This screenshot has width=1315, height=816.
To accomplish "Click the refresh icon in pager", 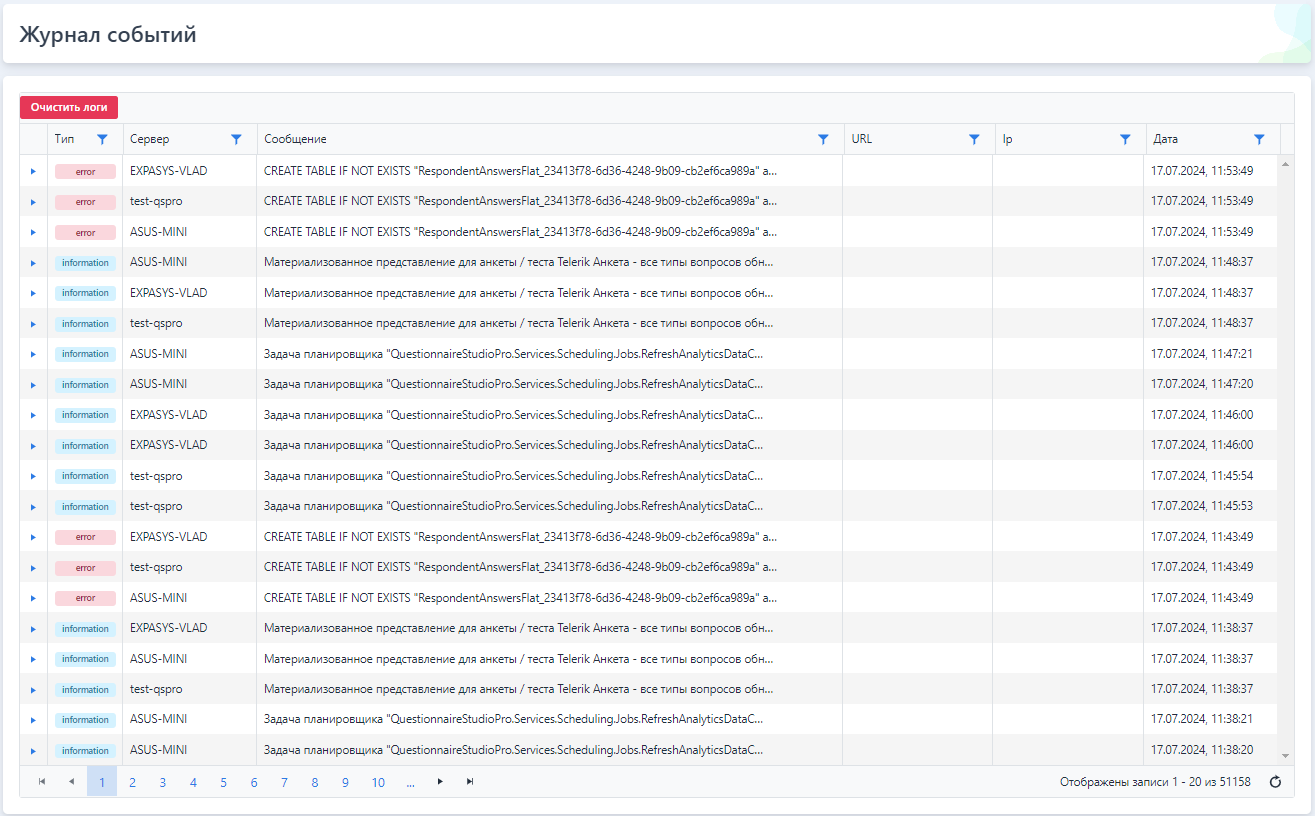I will pos(1275,782).
